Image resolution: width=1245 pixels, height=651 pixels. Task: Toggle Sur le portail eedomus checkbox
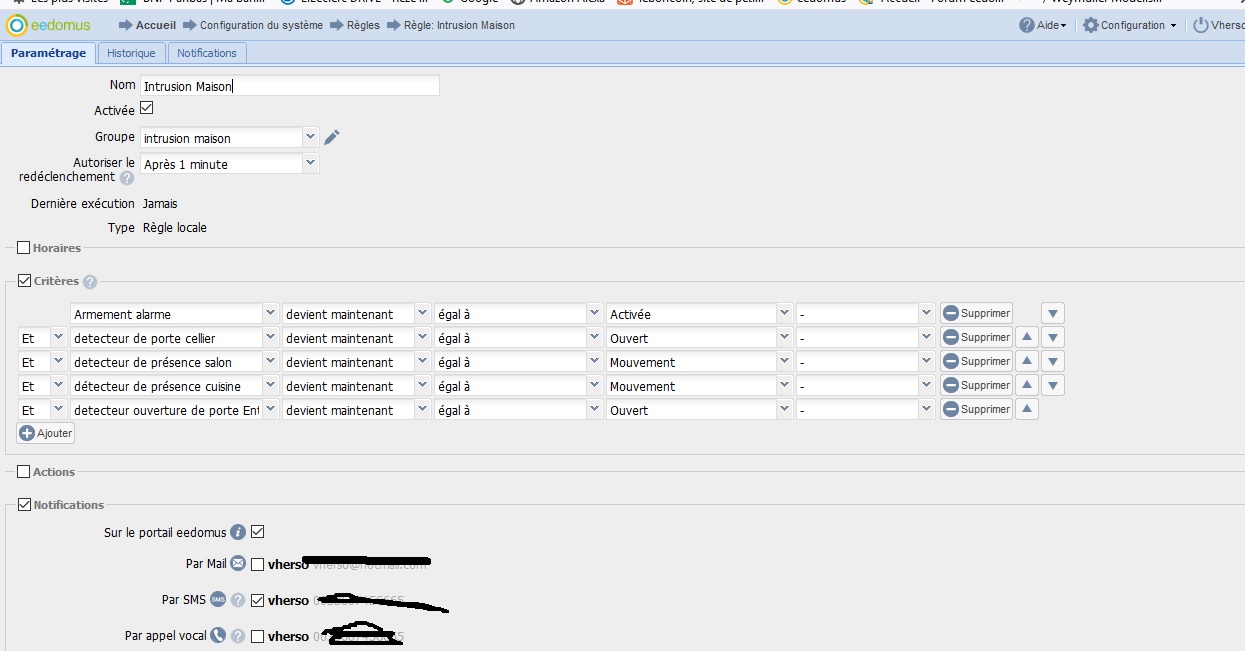[x=258, y=531]
